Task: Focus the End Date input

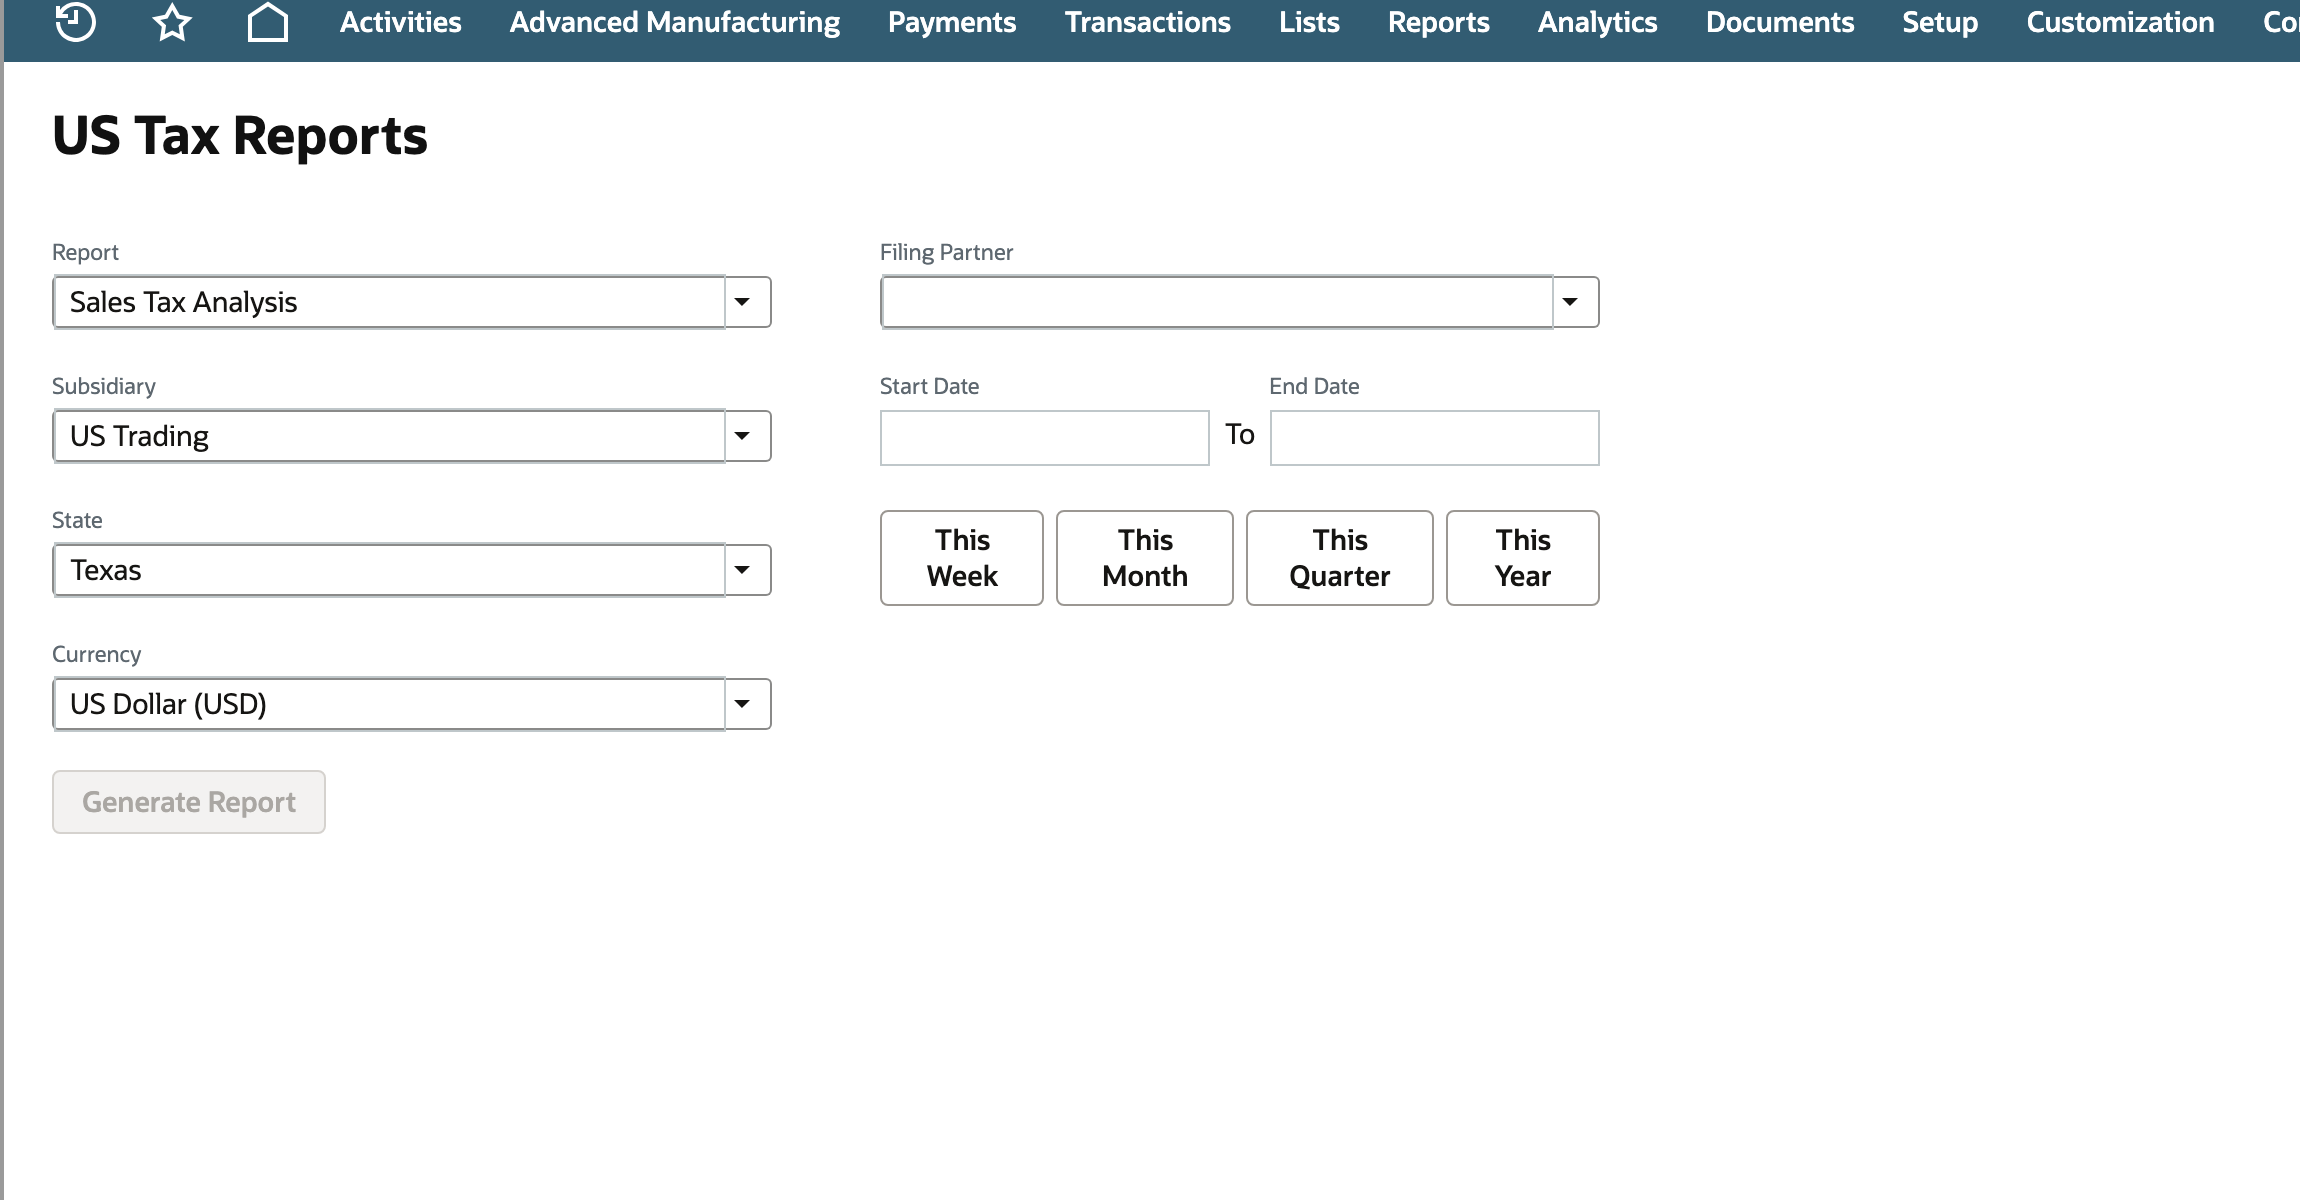Action: point(1435,438)
